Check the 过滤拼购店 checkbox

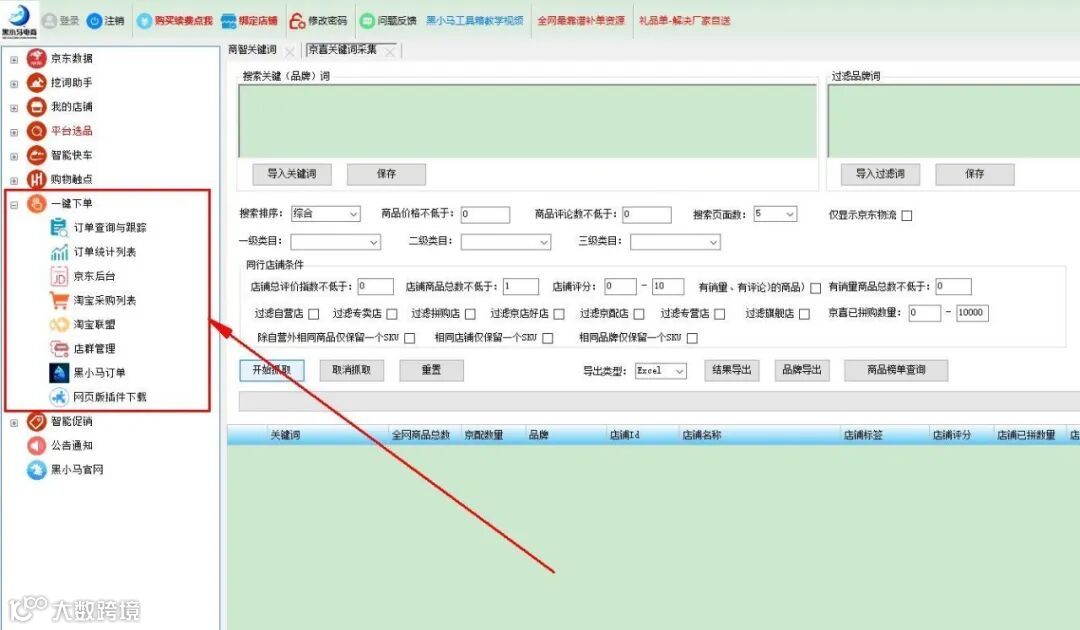coord(470,314)
